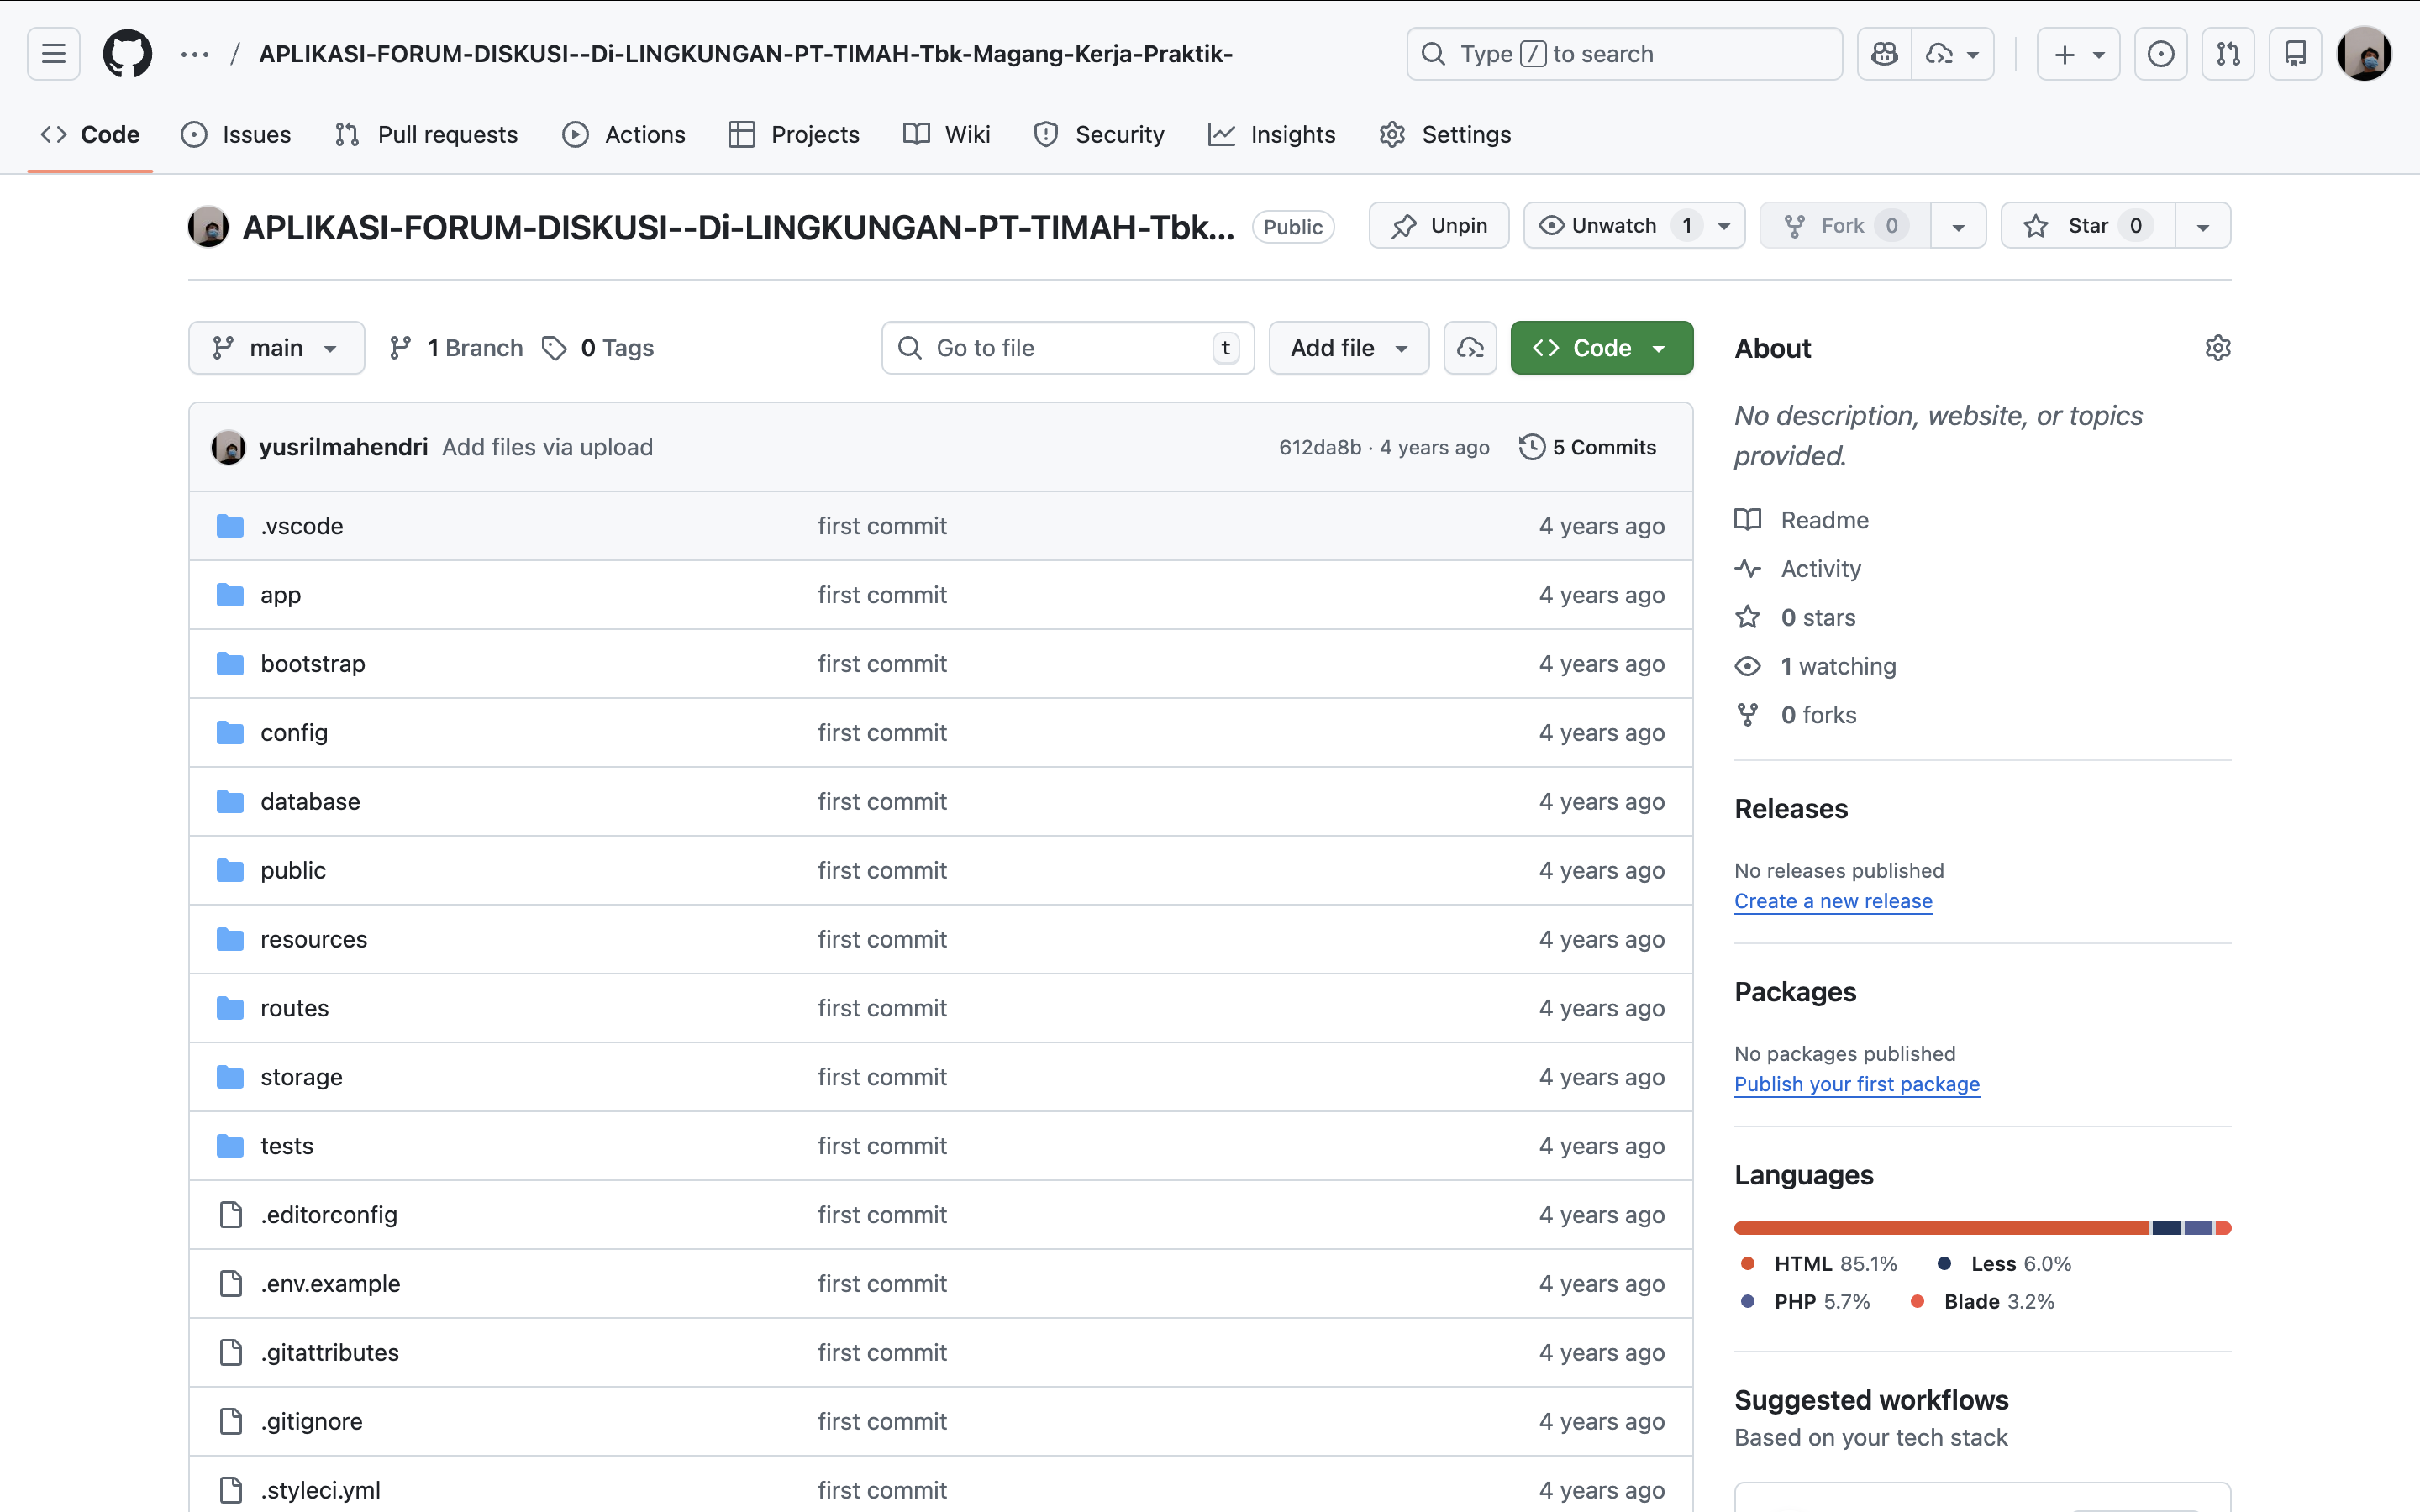
Task: Open Copilot chat icon in header
Action: tap(1884, 54)
